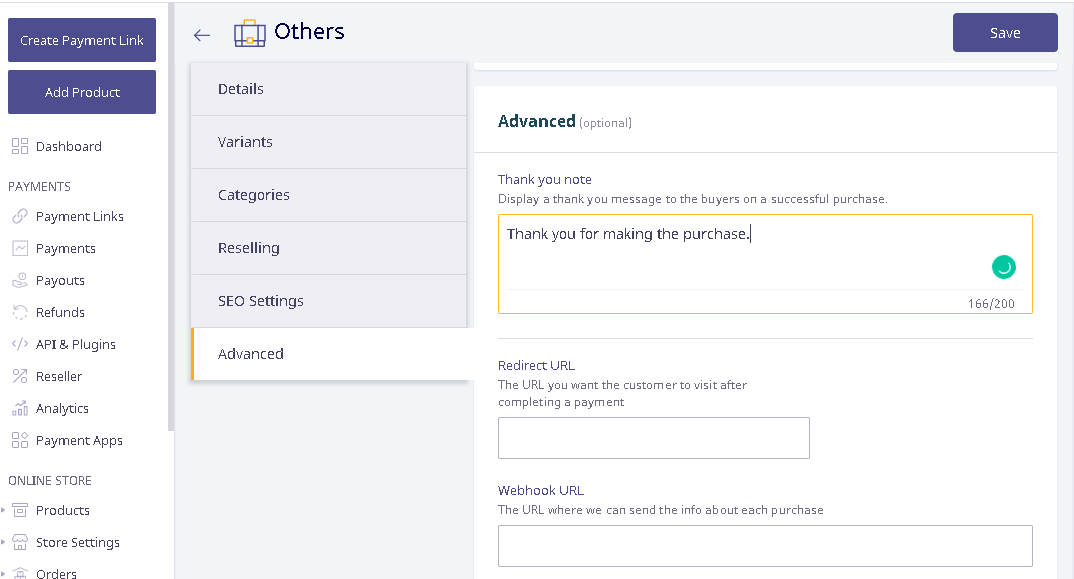The image size is (1074, 579).
Task: Open Payments via its chart icon
Action: (20, 248)
